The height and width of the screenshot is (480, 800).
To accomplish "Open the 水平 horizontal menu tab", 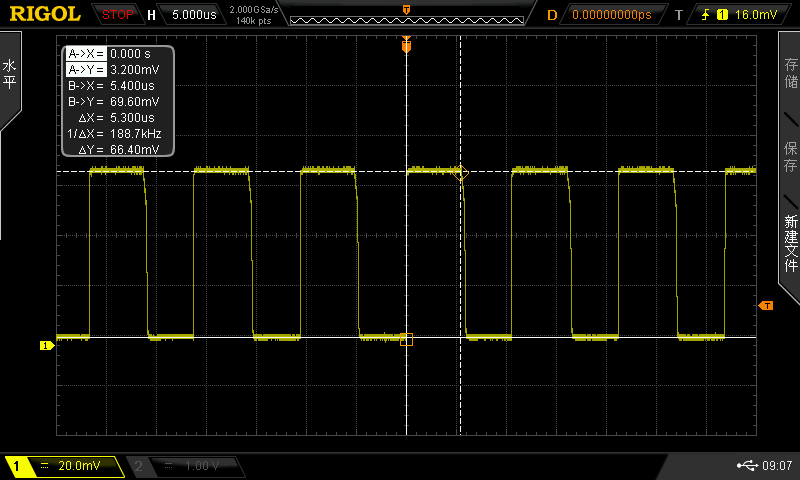I will point(10,74).
